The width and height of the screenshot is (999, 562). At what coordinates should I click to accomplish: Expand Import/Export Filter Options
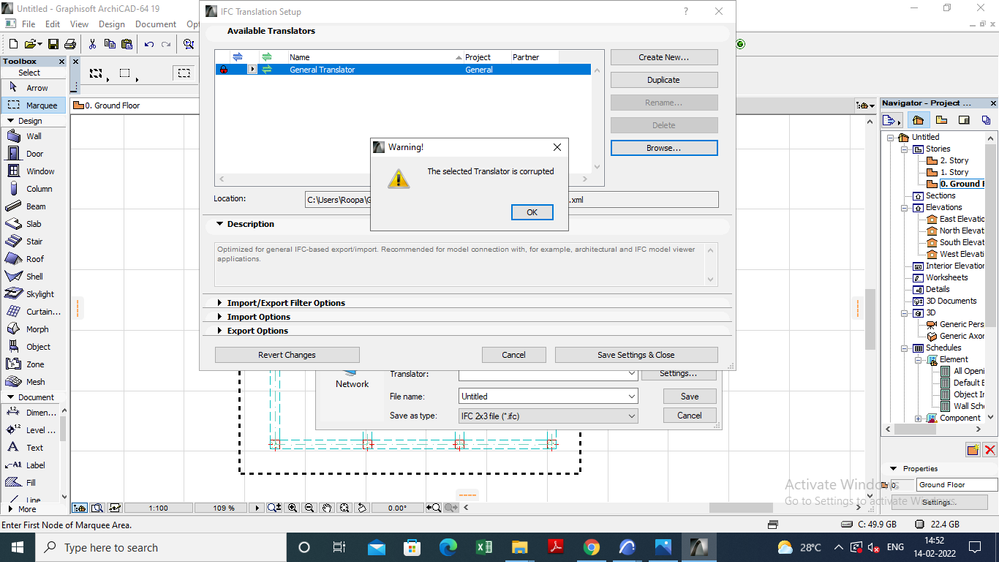pos(220,303)
